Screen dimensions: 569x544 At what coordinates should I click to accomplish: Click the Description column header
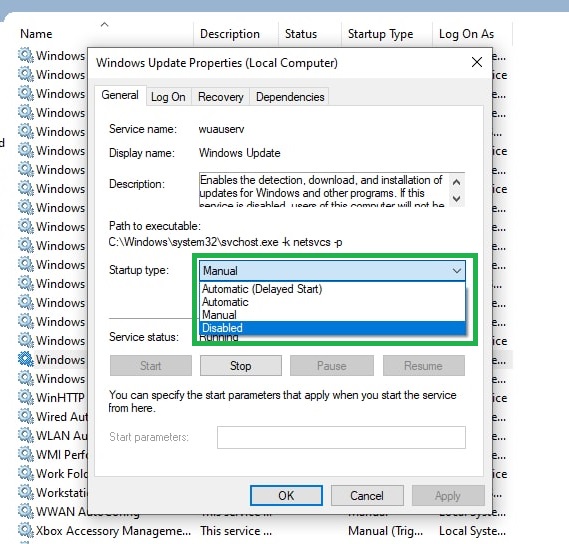(230, 34)
